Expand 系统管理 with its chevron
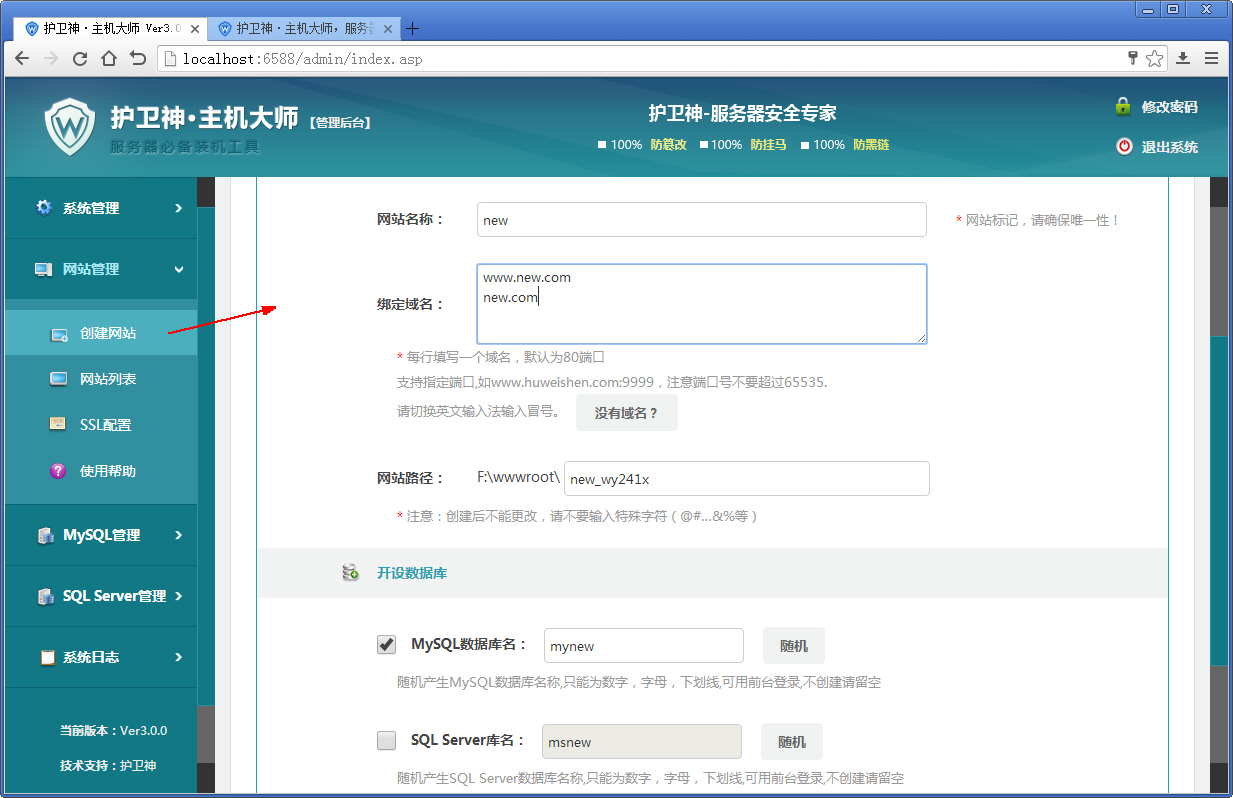This screenshot has width=1233, height=798. (x=178, y=208)
